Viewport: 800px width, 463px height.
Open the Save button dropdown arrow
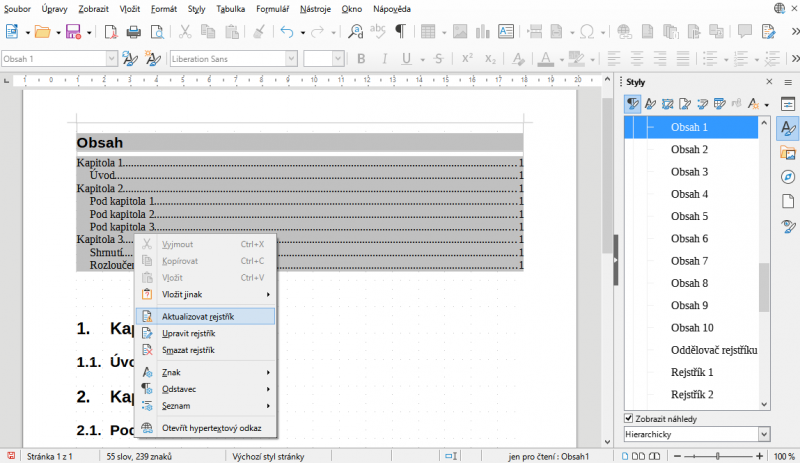coord(89,33)
